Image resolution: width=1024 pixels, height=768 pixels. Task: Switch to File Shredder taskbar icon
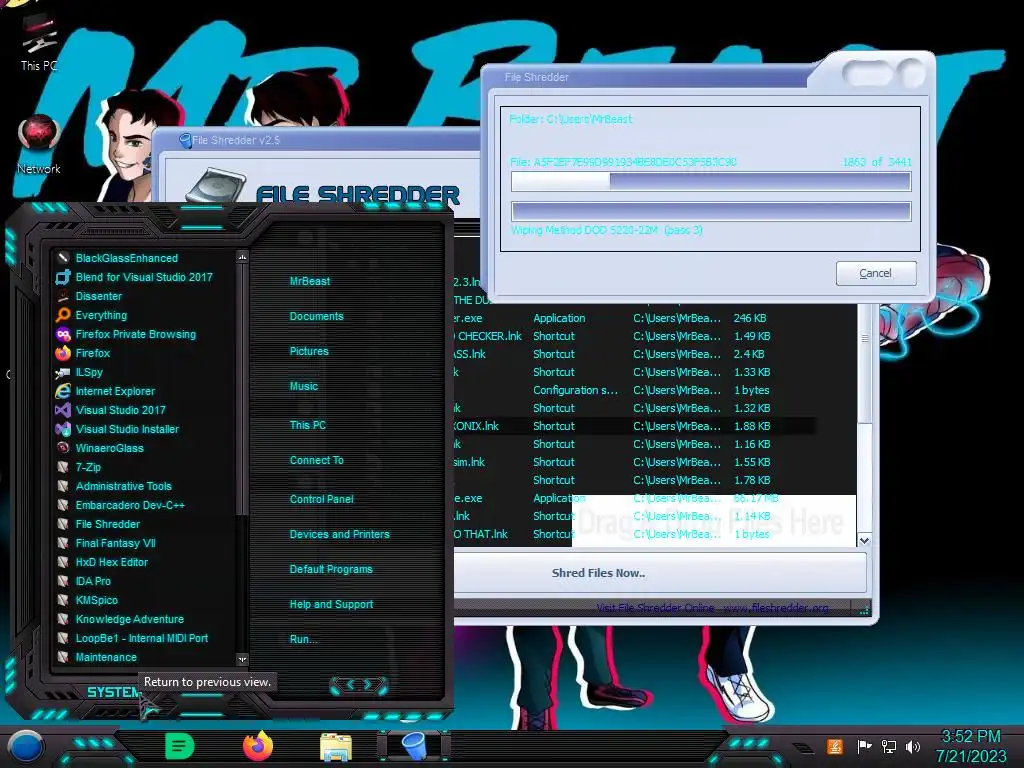(x=413, y=746)
